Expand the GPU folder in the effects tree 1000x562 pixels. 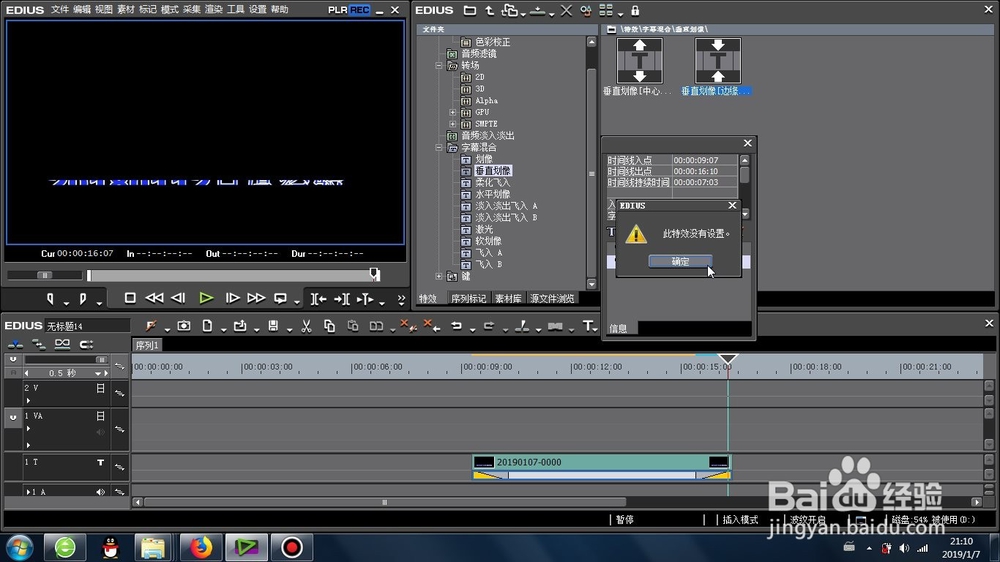click(x=453, y=112)
